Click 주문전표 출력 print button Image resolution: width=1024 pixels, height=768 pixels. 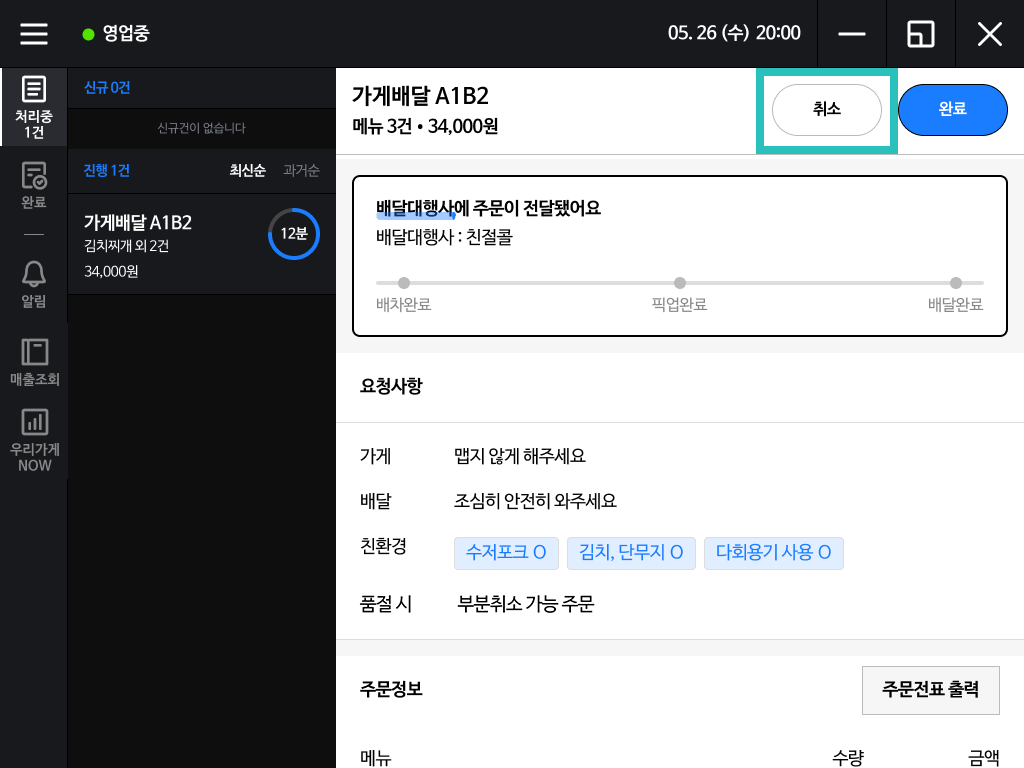[931, 690]
